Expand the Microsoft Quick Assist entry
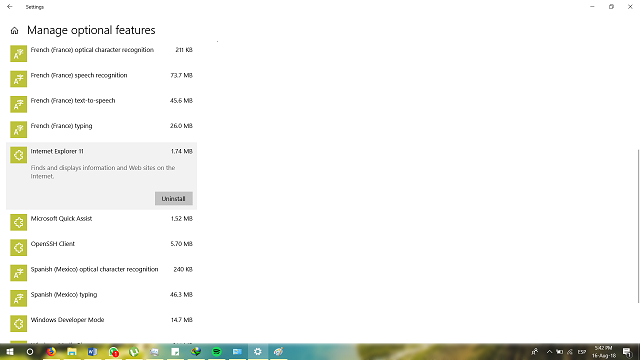This screenshot has width=640, height=360. pyautogui.click(x=102, y=222)
